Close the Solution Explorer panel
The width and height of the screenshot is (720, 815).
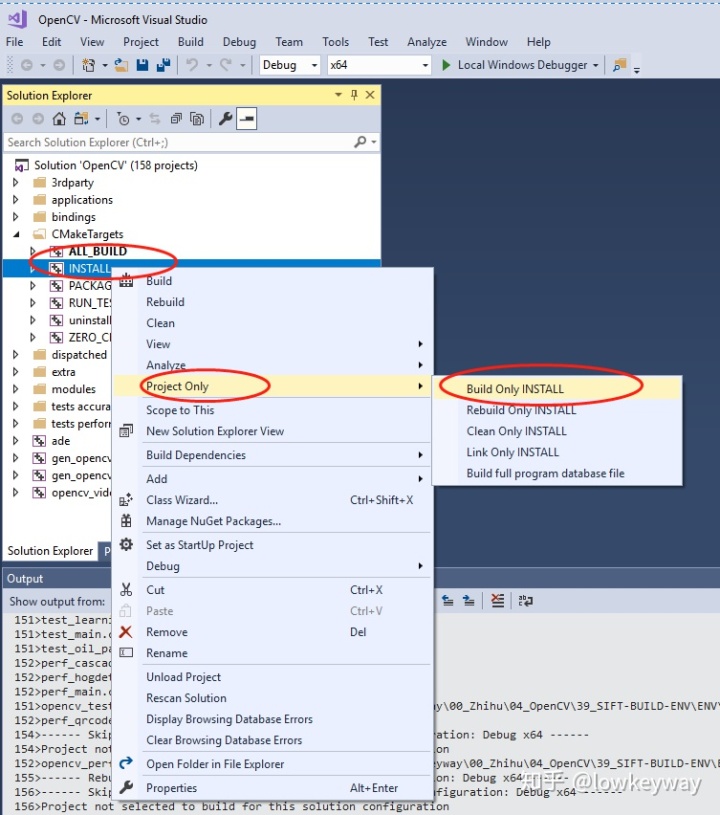[370, 95]
